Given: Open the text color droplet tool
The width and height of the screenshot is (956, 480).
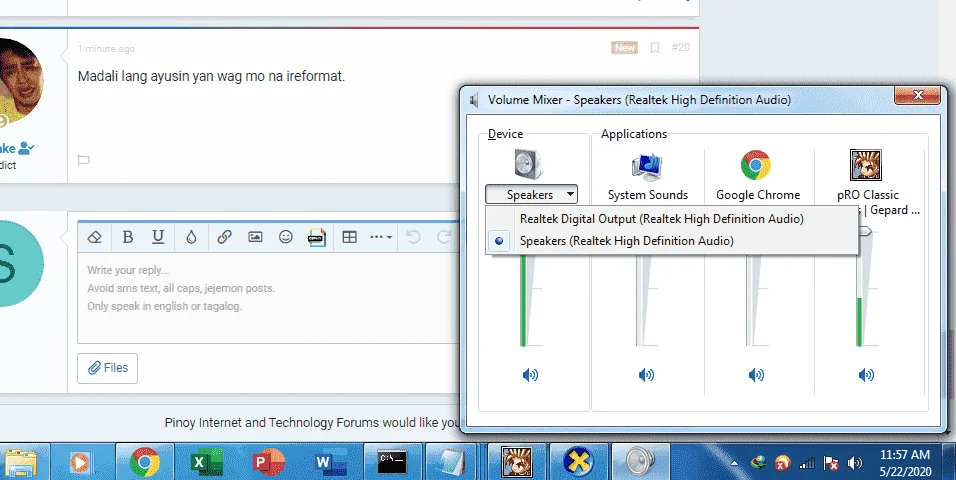Looking at the screenshot, I should tap(191, 237).
